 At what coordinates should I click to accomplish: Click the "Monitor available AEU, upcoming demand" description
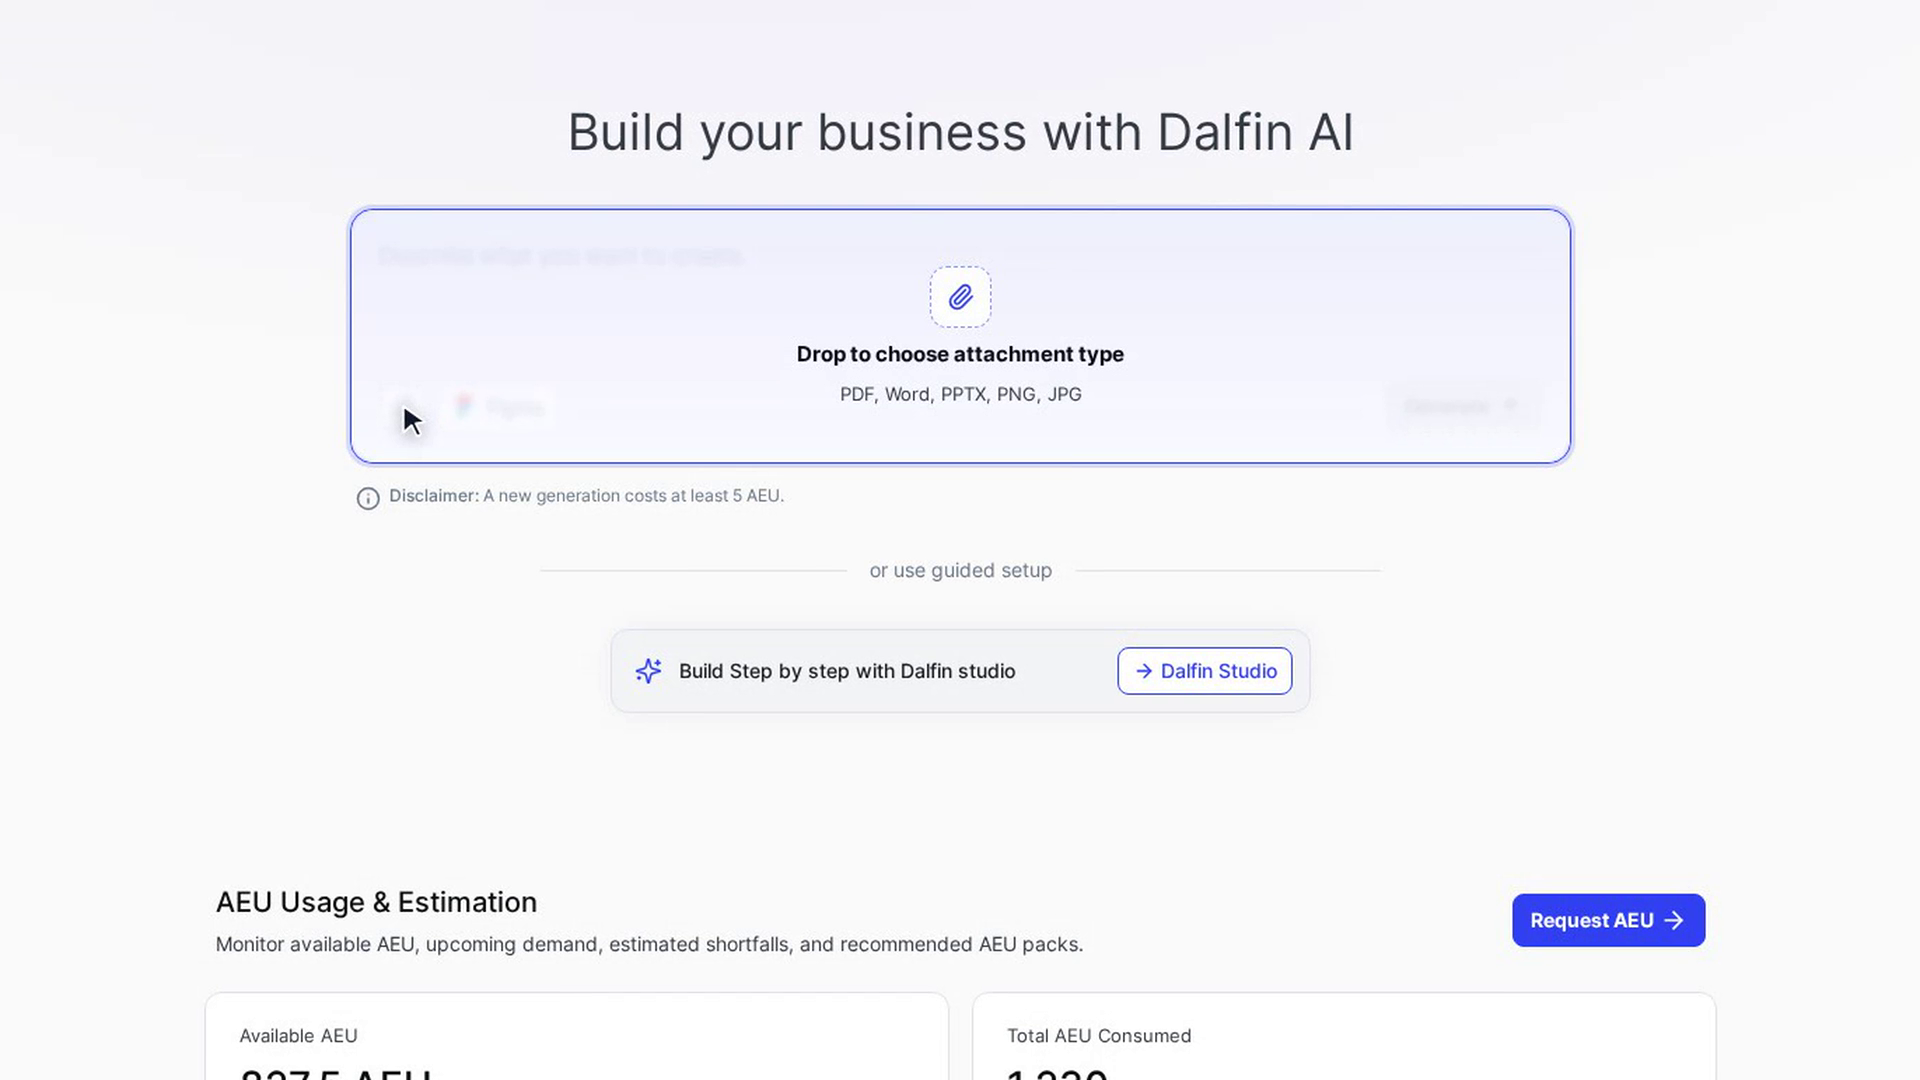649,944
